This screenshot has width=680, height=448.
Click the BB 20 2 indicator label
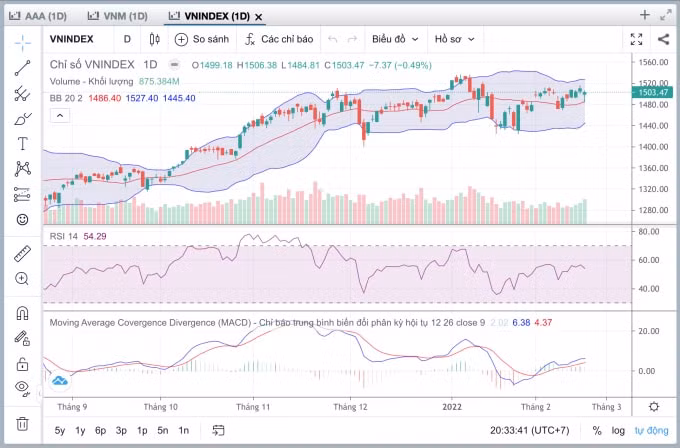(x=66, y=98)
